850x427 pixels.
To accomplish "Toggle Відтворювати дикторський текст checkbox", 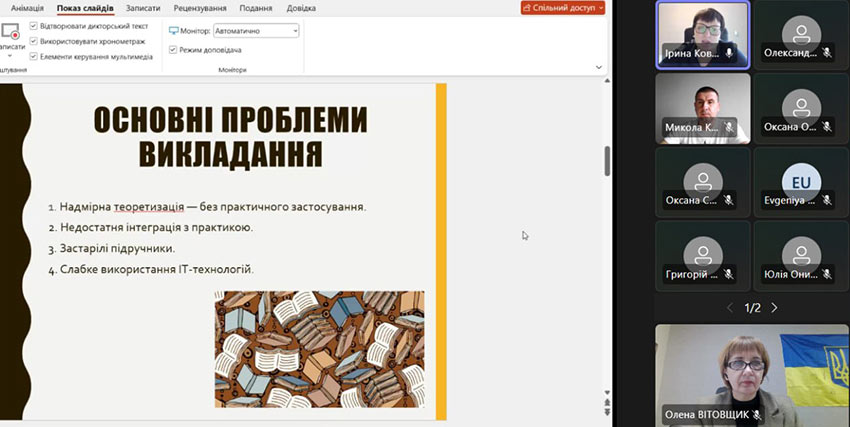I will coord(33,25).
